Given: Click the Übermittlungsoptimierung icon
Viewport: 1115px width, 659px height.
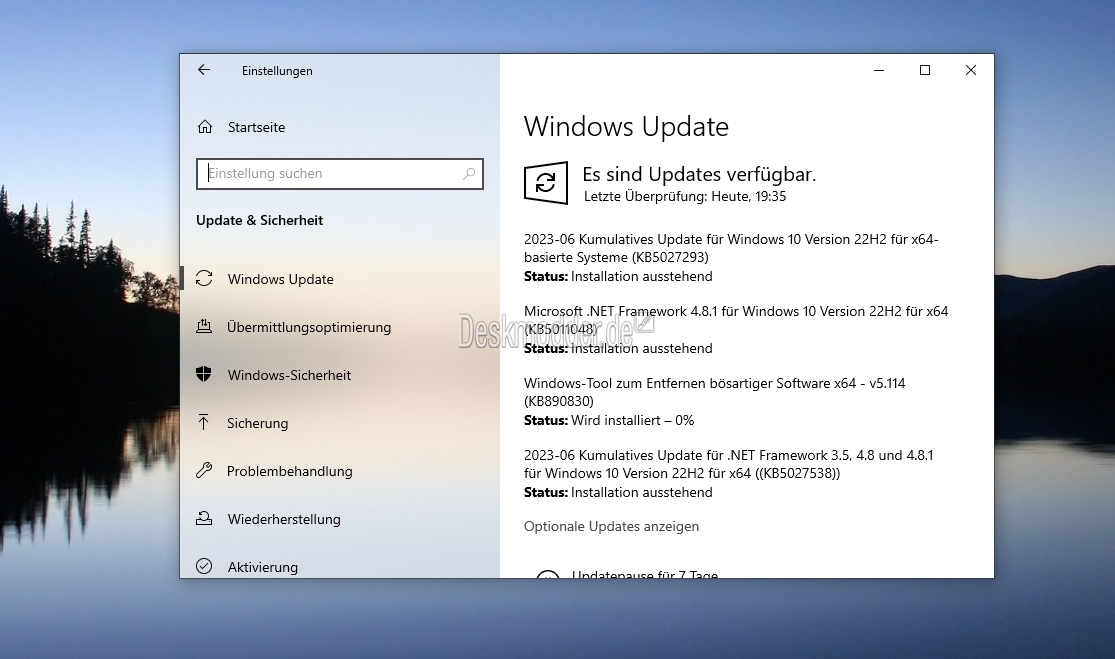Looking at the screenshot, I should click(x=204, y=326).
